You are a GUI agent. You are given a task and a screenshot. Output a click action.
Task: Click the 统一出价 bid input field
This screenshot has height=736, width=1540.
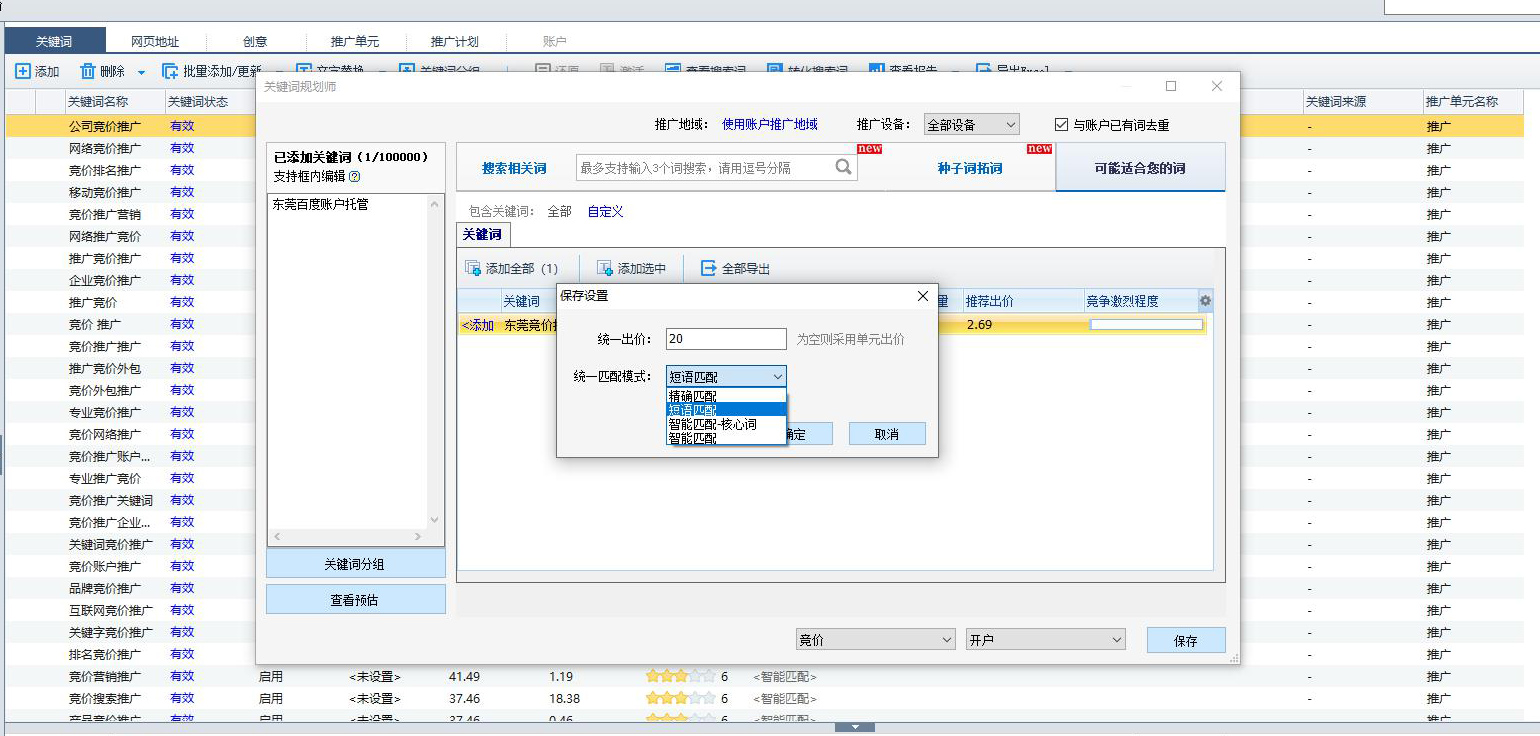(x=725, y=339)
